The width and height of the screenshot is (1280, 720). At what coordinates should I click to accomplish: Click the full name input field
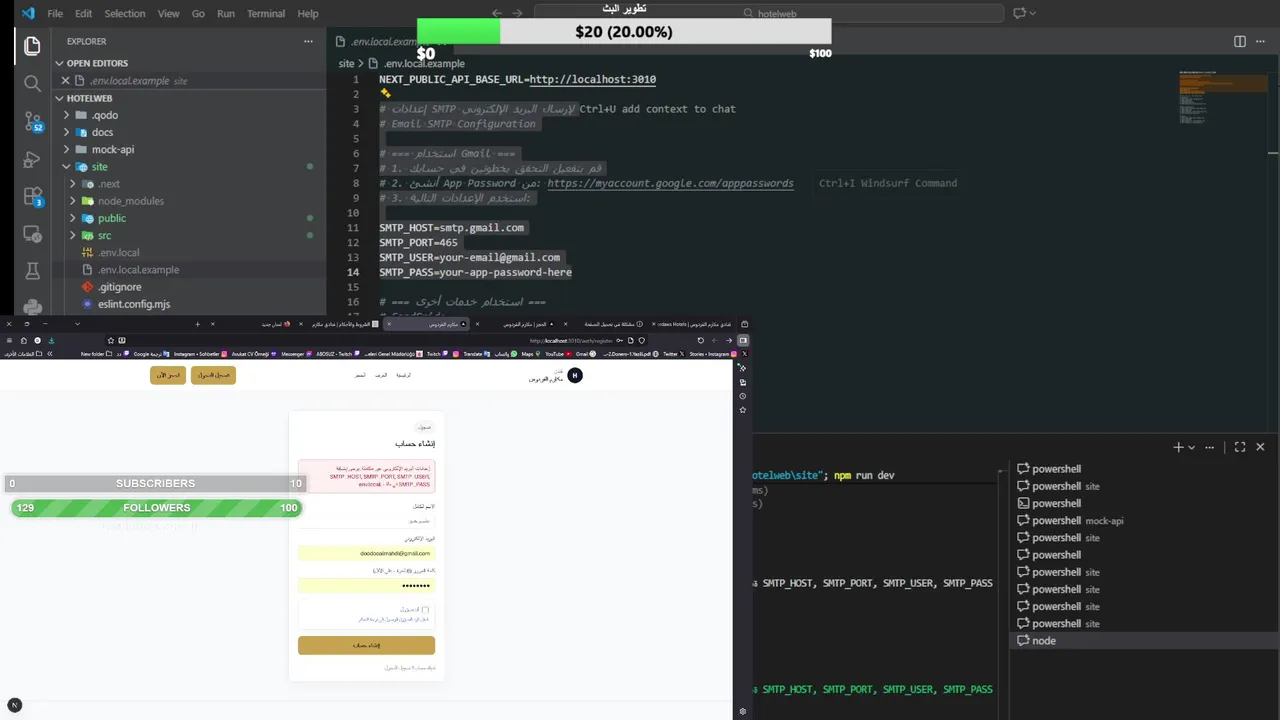[366, 521]
